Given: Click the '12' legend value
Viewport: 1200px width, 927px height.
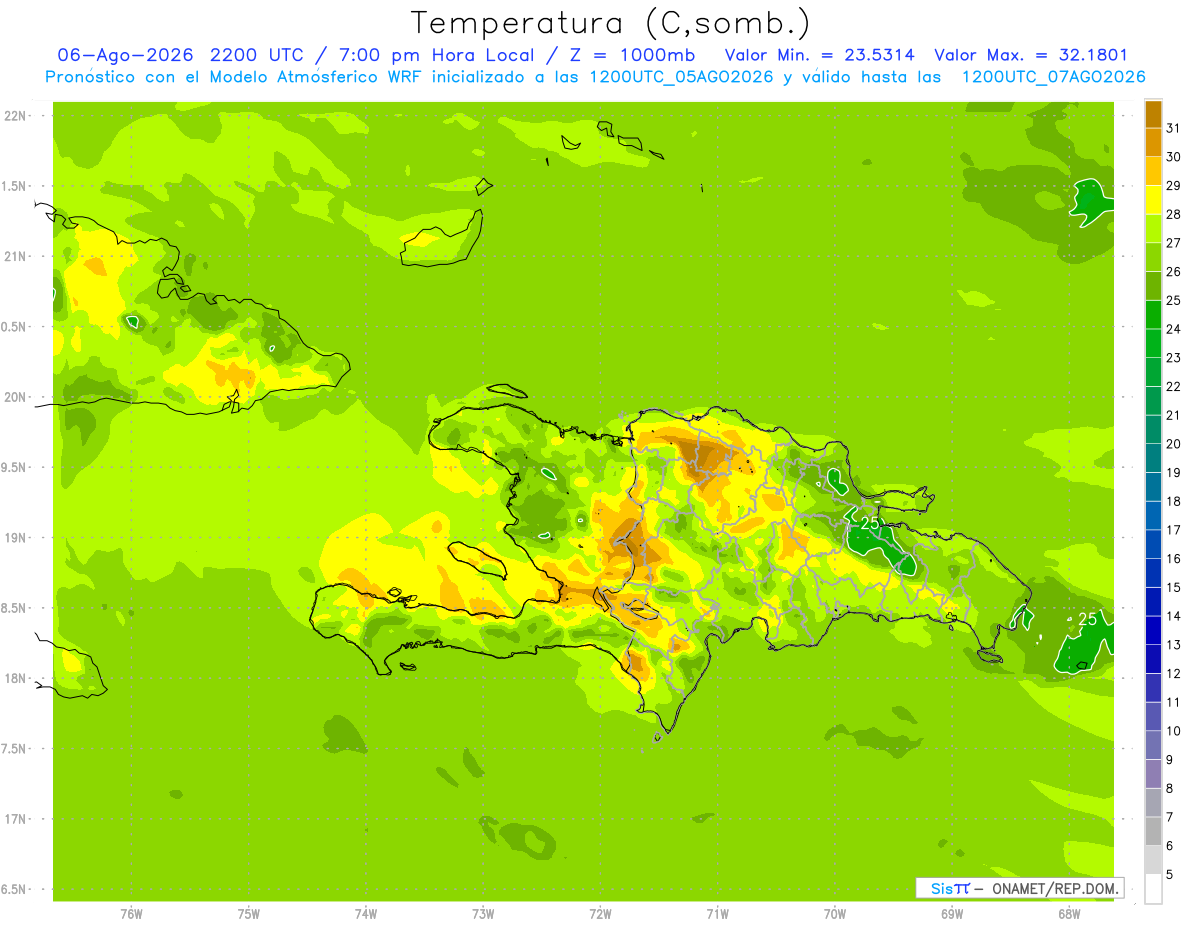Looking at the screenshot, I should (x=1174, y=674).
